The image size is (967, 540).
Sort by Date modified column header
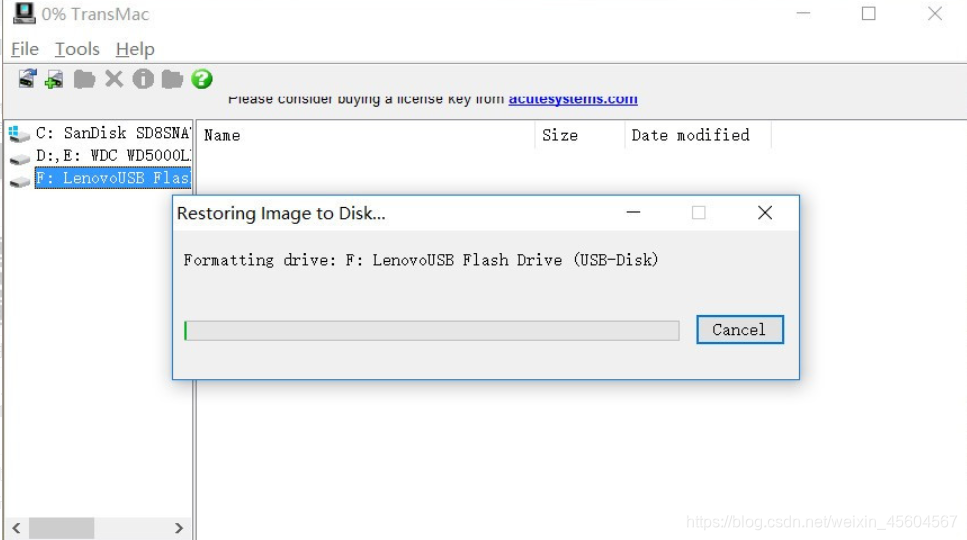697,135
